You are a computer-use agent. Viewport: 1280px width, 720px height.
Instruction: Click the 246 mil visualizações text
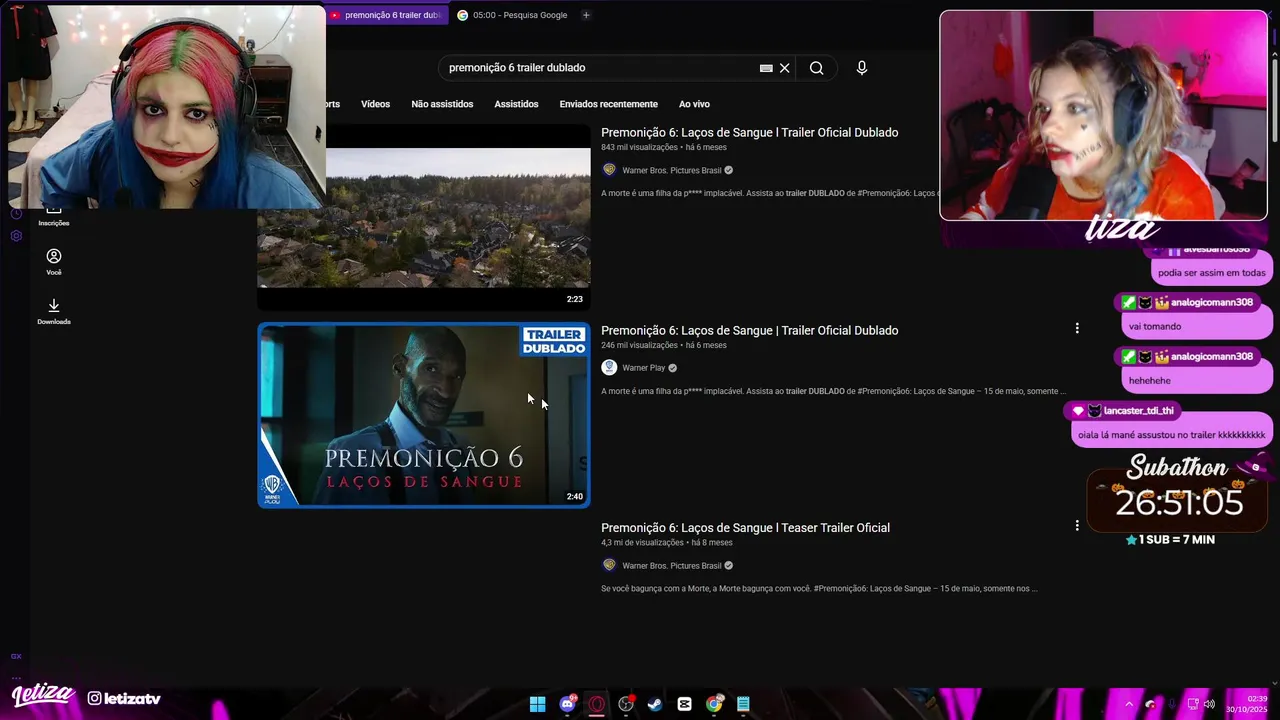[639, 345]
